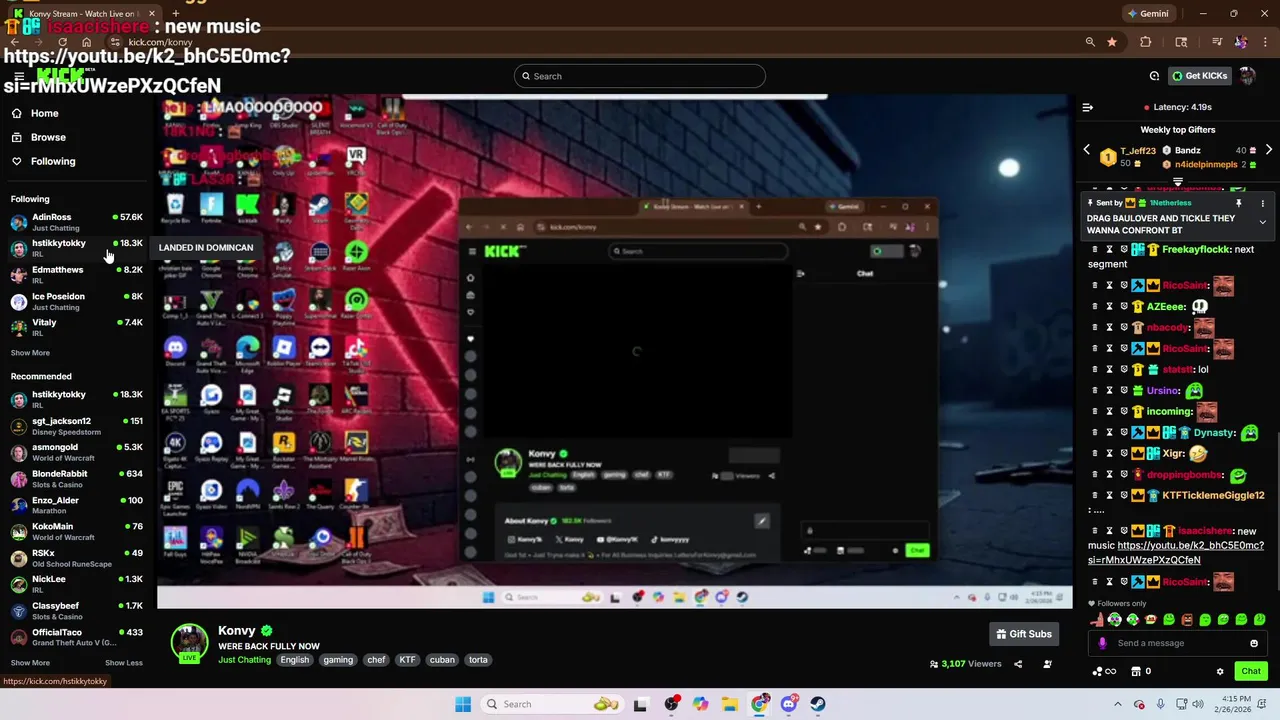Focus the Send a message field
1280x720 pixels.
click(1180, 643)
